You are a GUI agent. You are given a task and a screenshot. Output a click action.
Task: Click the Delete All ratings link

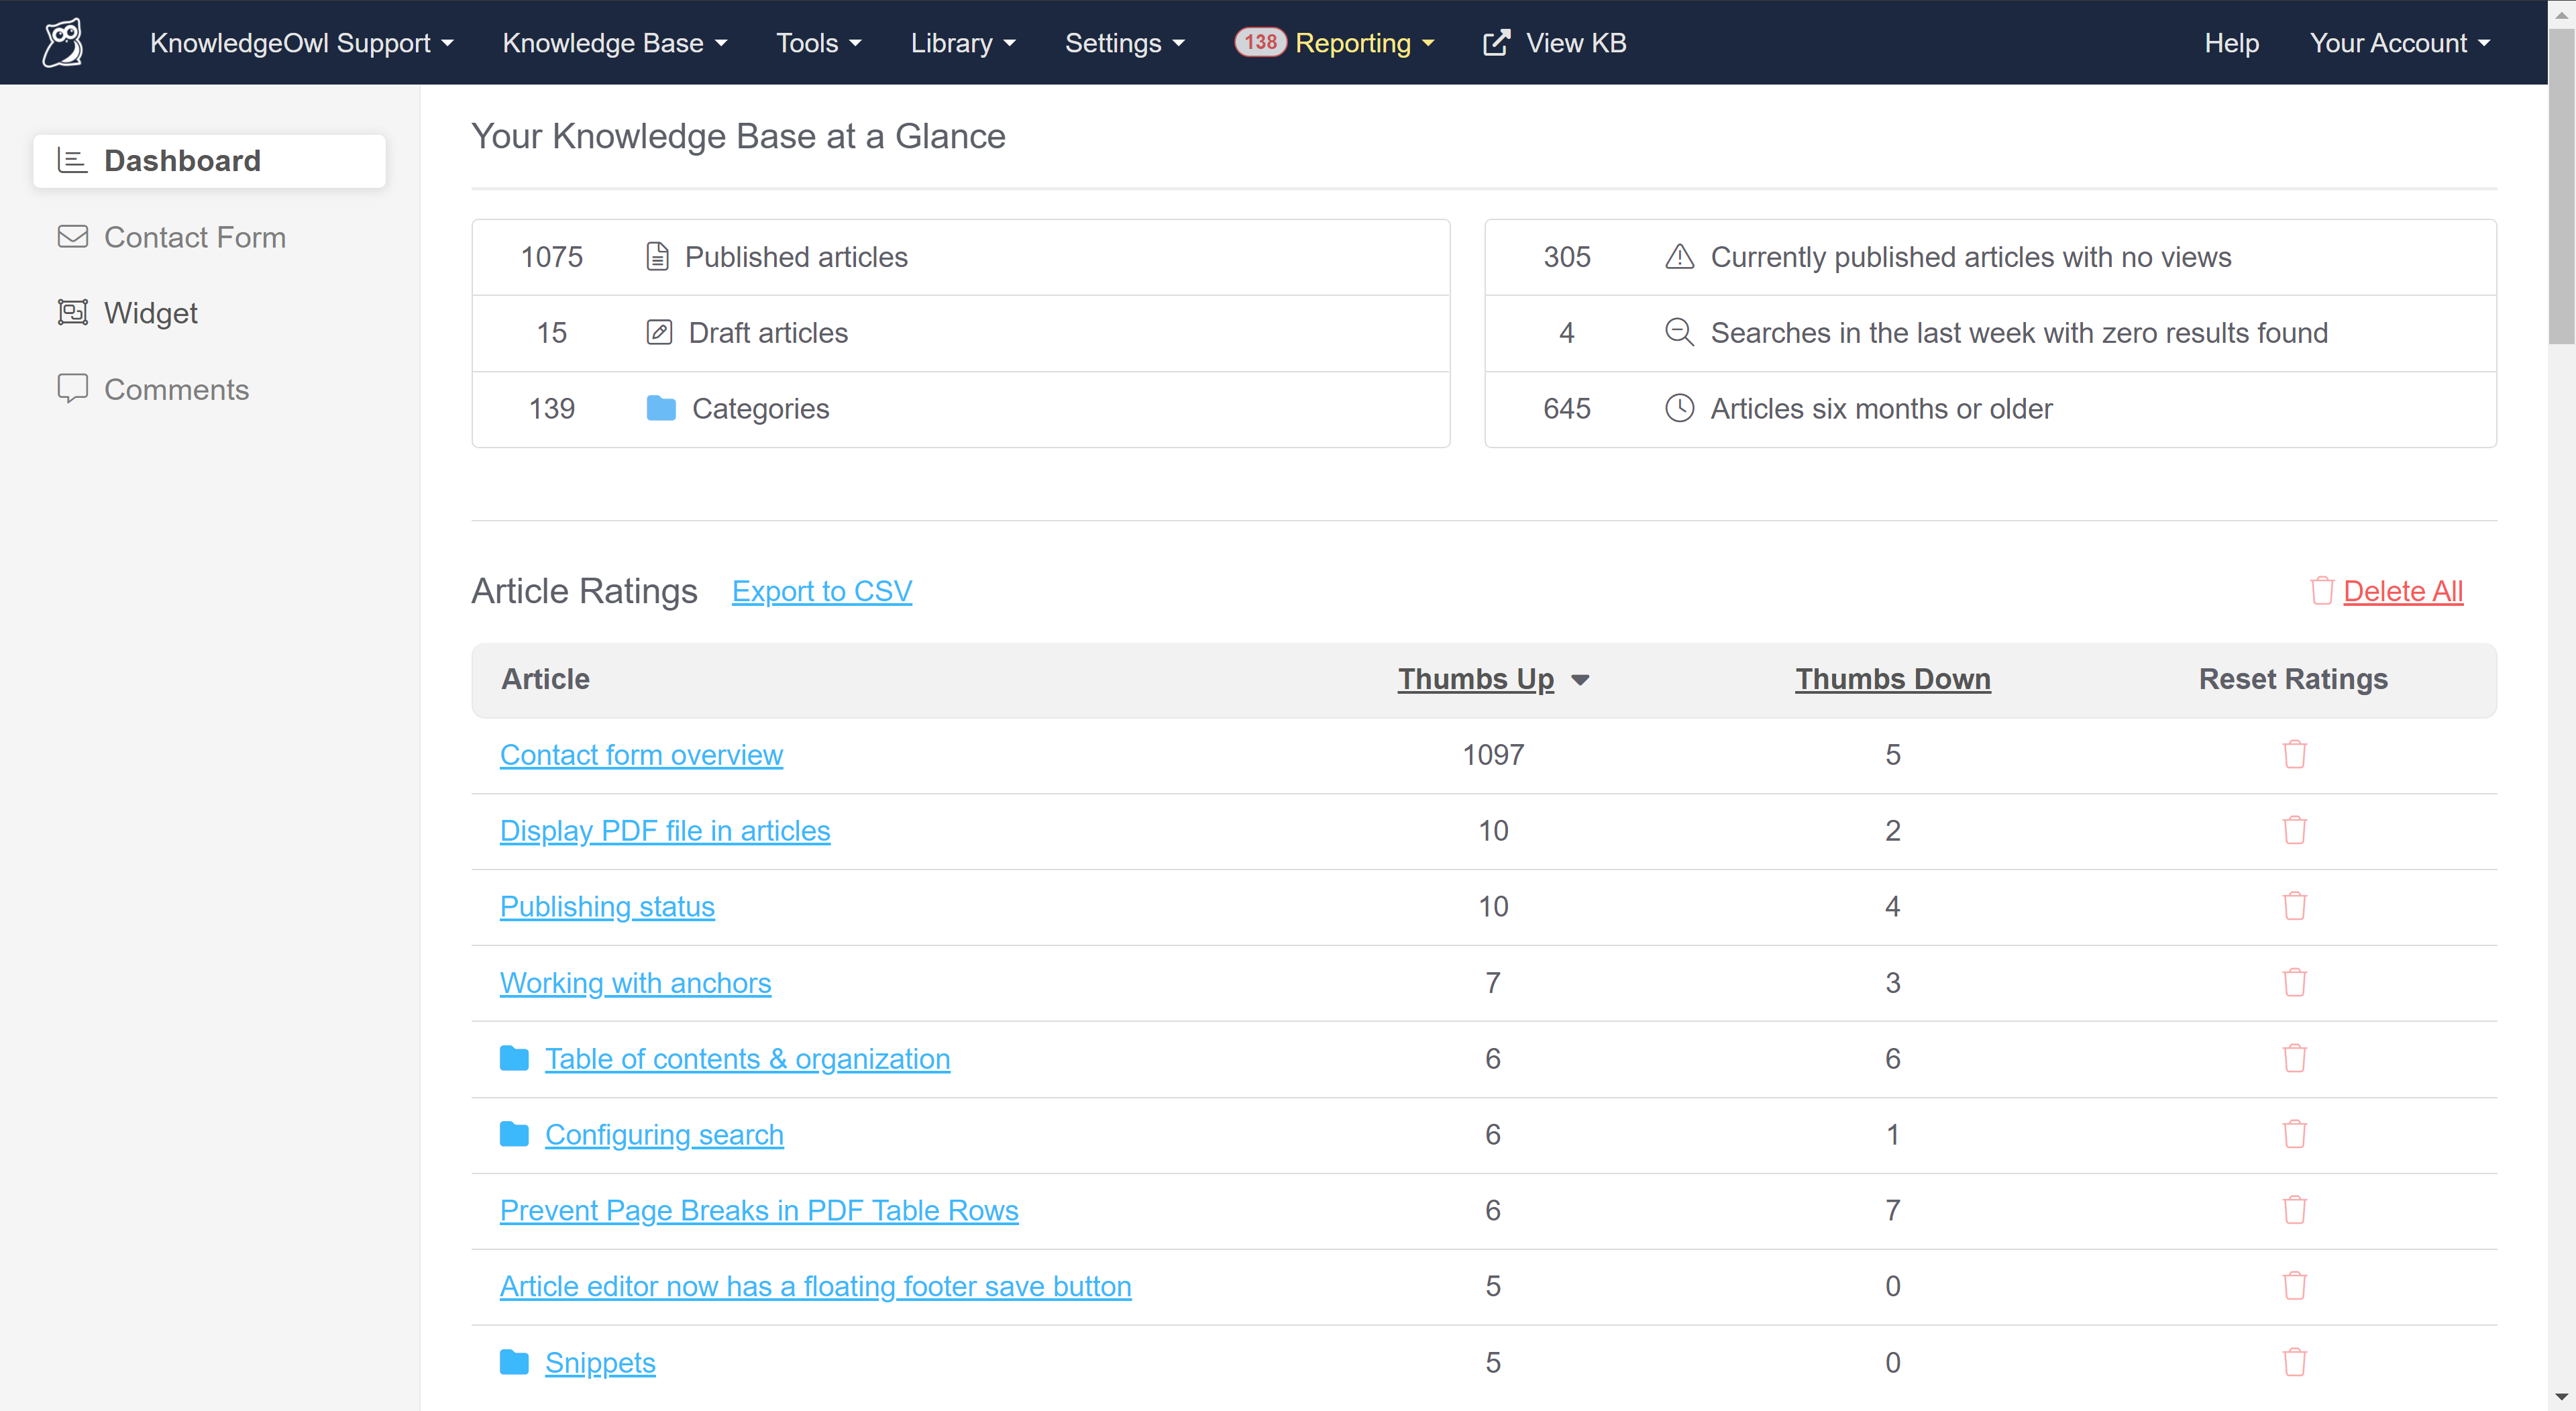pyautogui.click(x=2402, y=591)
